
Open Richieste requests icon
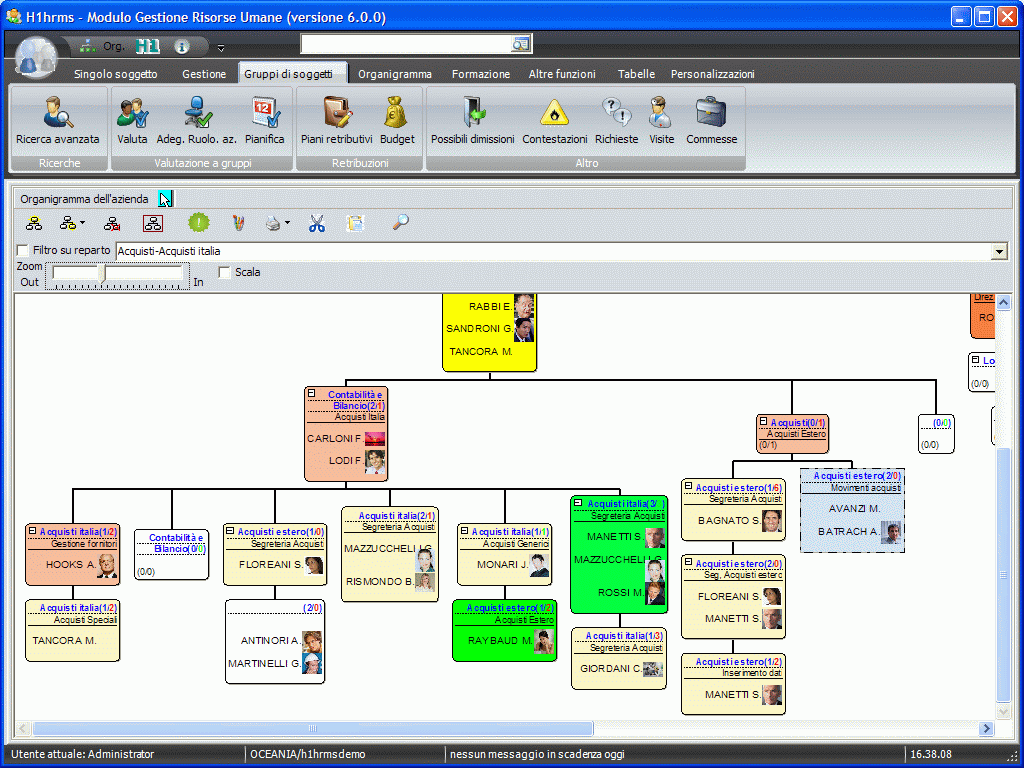click(616, 120)
